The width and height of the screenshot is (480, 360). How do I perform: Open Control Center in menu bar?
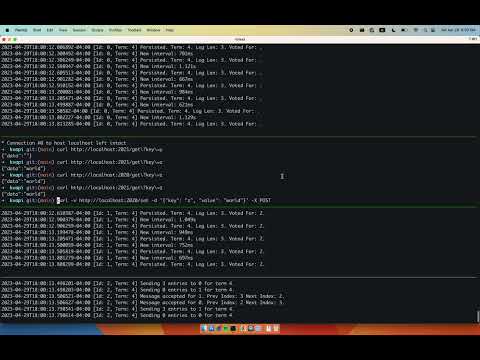(433, 30)
